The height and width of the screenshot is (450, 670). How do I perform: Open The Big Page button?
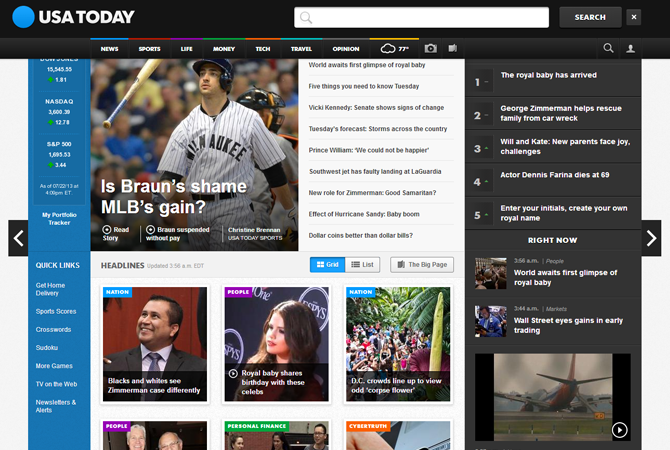[422, 265]
